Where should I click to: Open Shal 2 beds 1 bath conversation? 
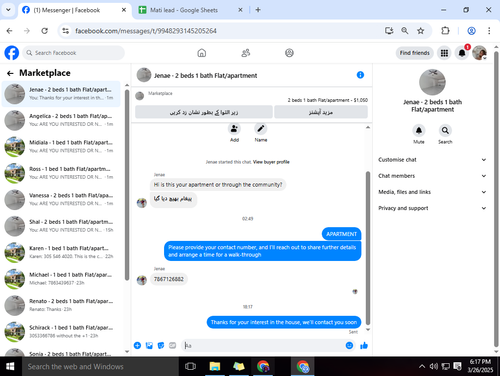coord(61,226)
